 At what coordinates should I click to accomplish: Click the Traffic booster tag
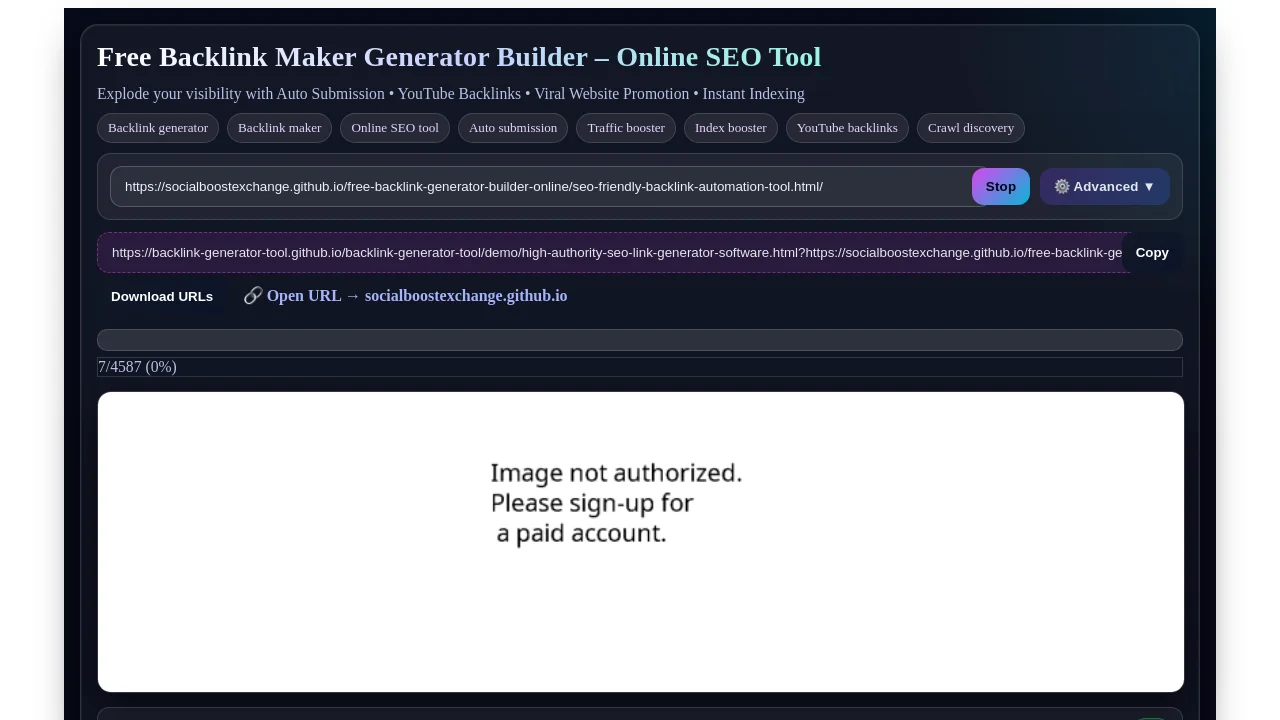click(626, 128)
